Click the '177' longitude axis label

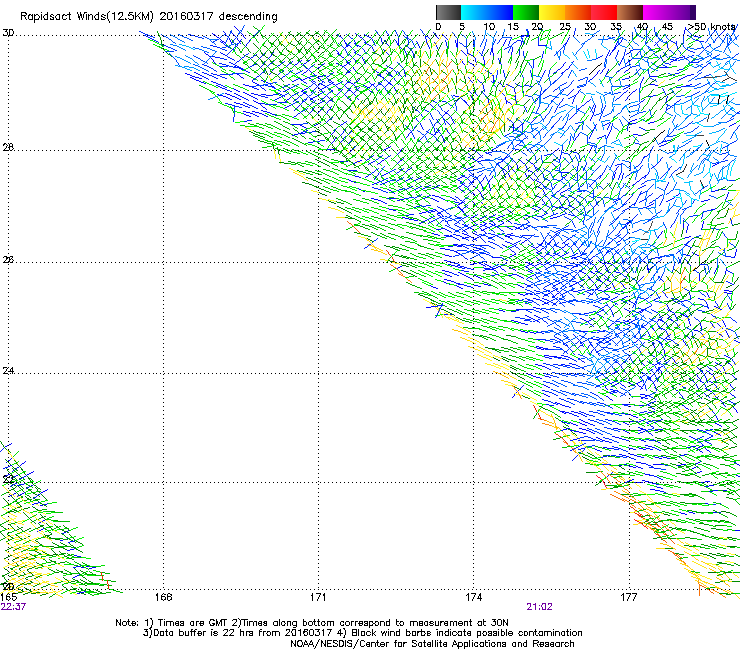point(629,597)
